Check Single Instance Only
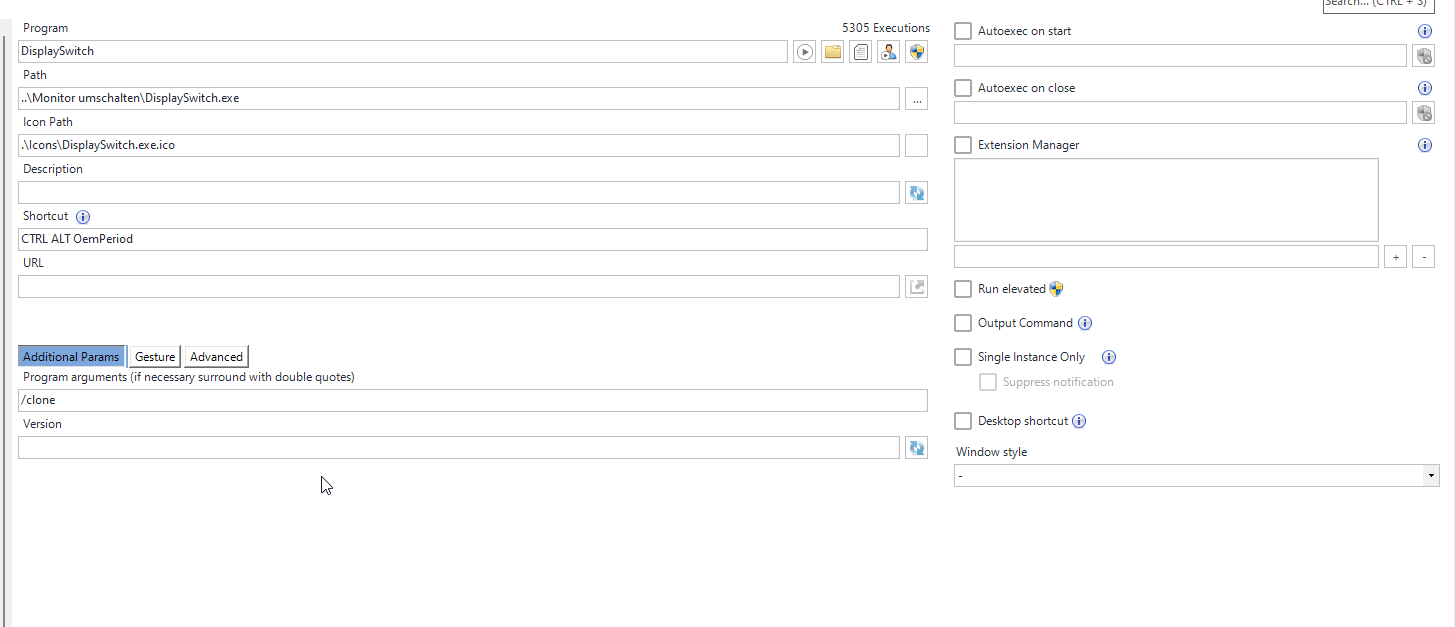 pos(963,357)
